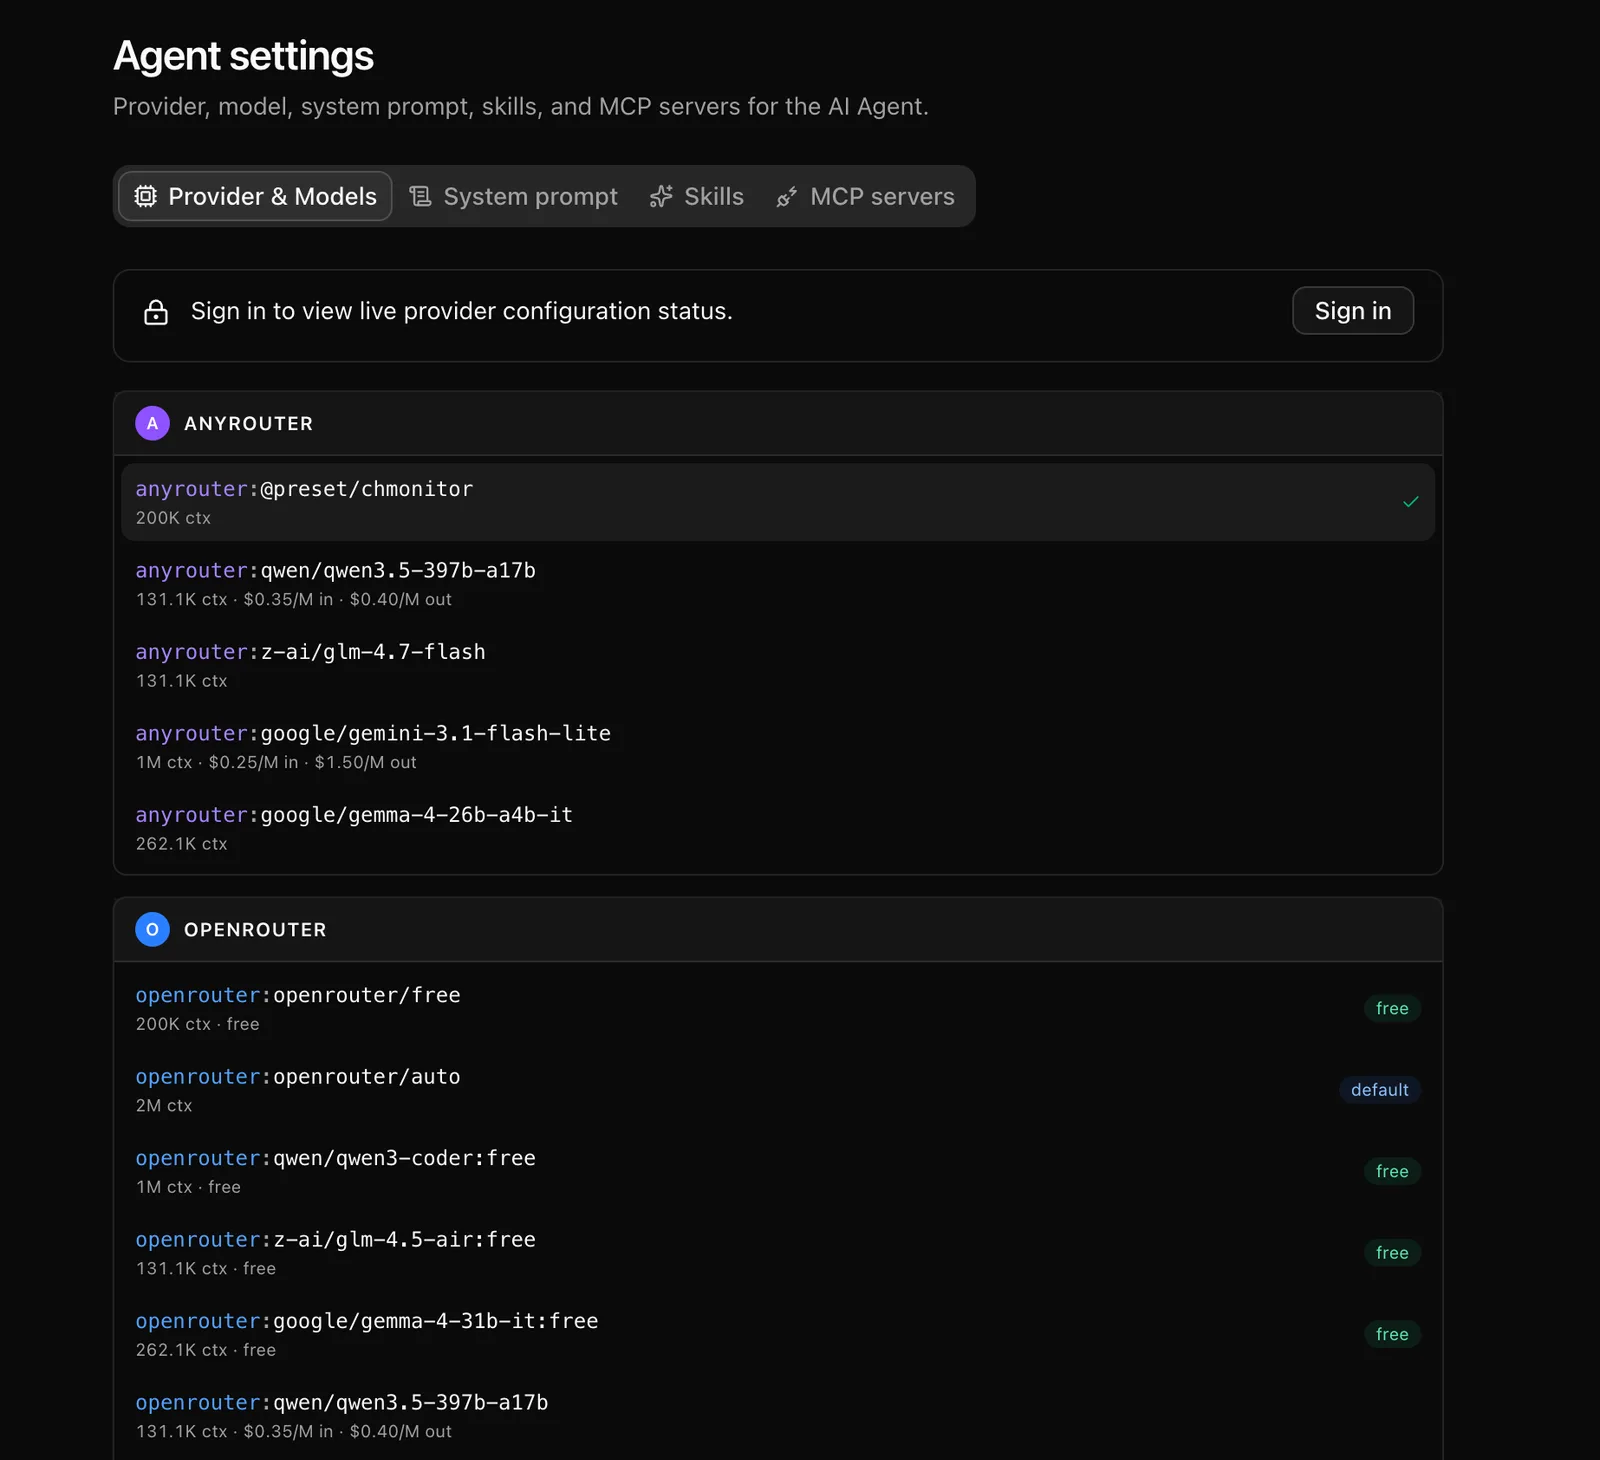Switch to the Skills tab
Image resolution: width=1600 pixels, height=1460 pixels.
(697, 196)
